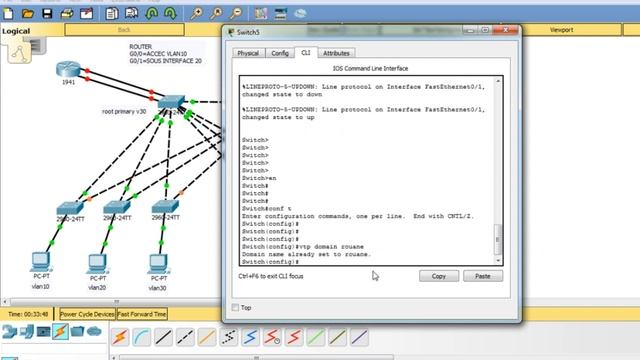Image resolution: width=640 pixels, height=360 pixels.
Task: Click the CLI scrollbar up arrow
Action: click(x=498, y=81)
